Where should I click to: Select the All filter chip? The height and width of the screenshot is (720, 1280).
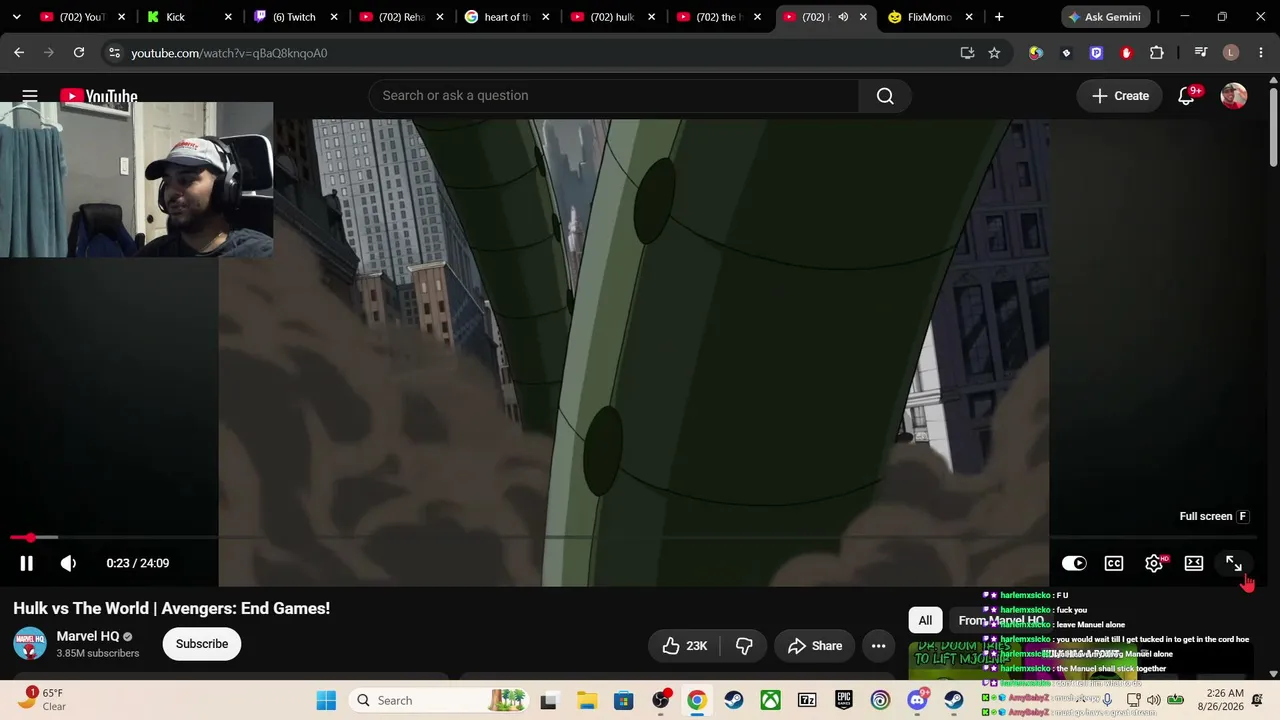click(925, 621)
